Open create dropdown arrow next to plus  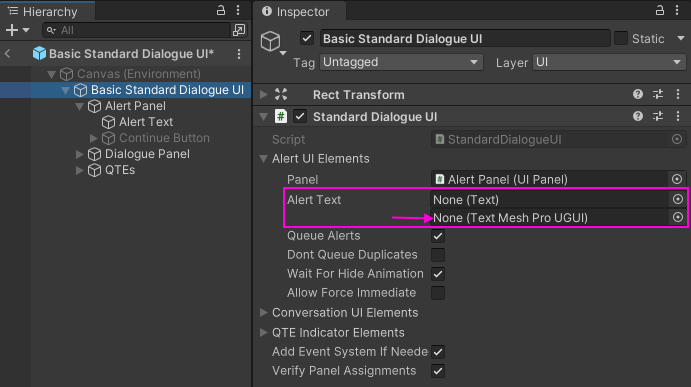click(x=26, y=30)
